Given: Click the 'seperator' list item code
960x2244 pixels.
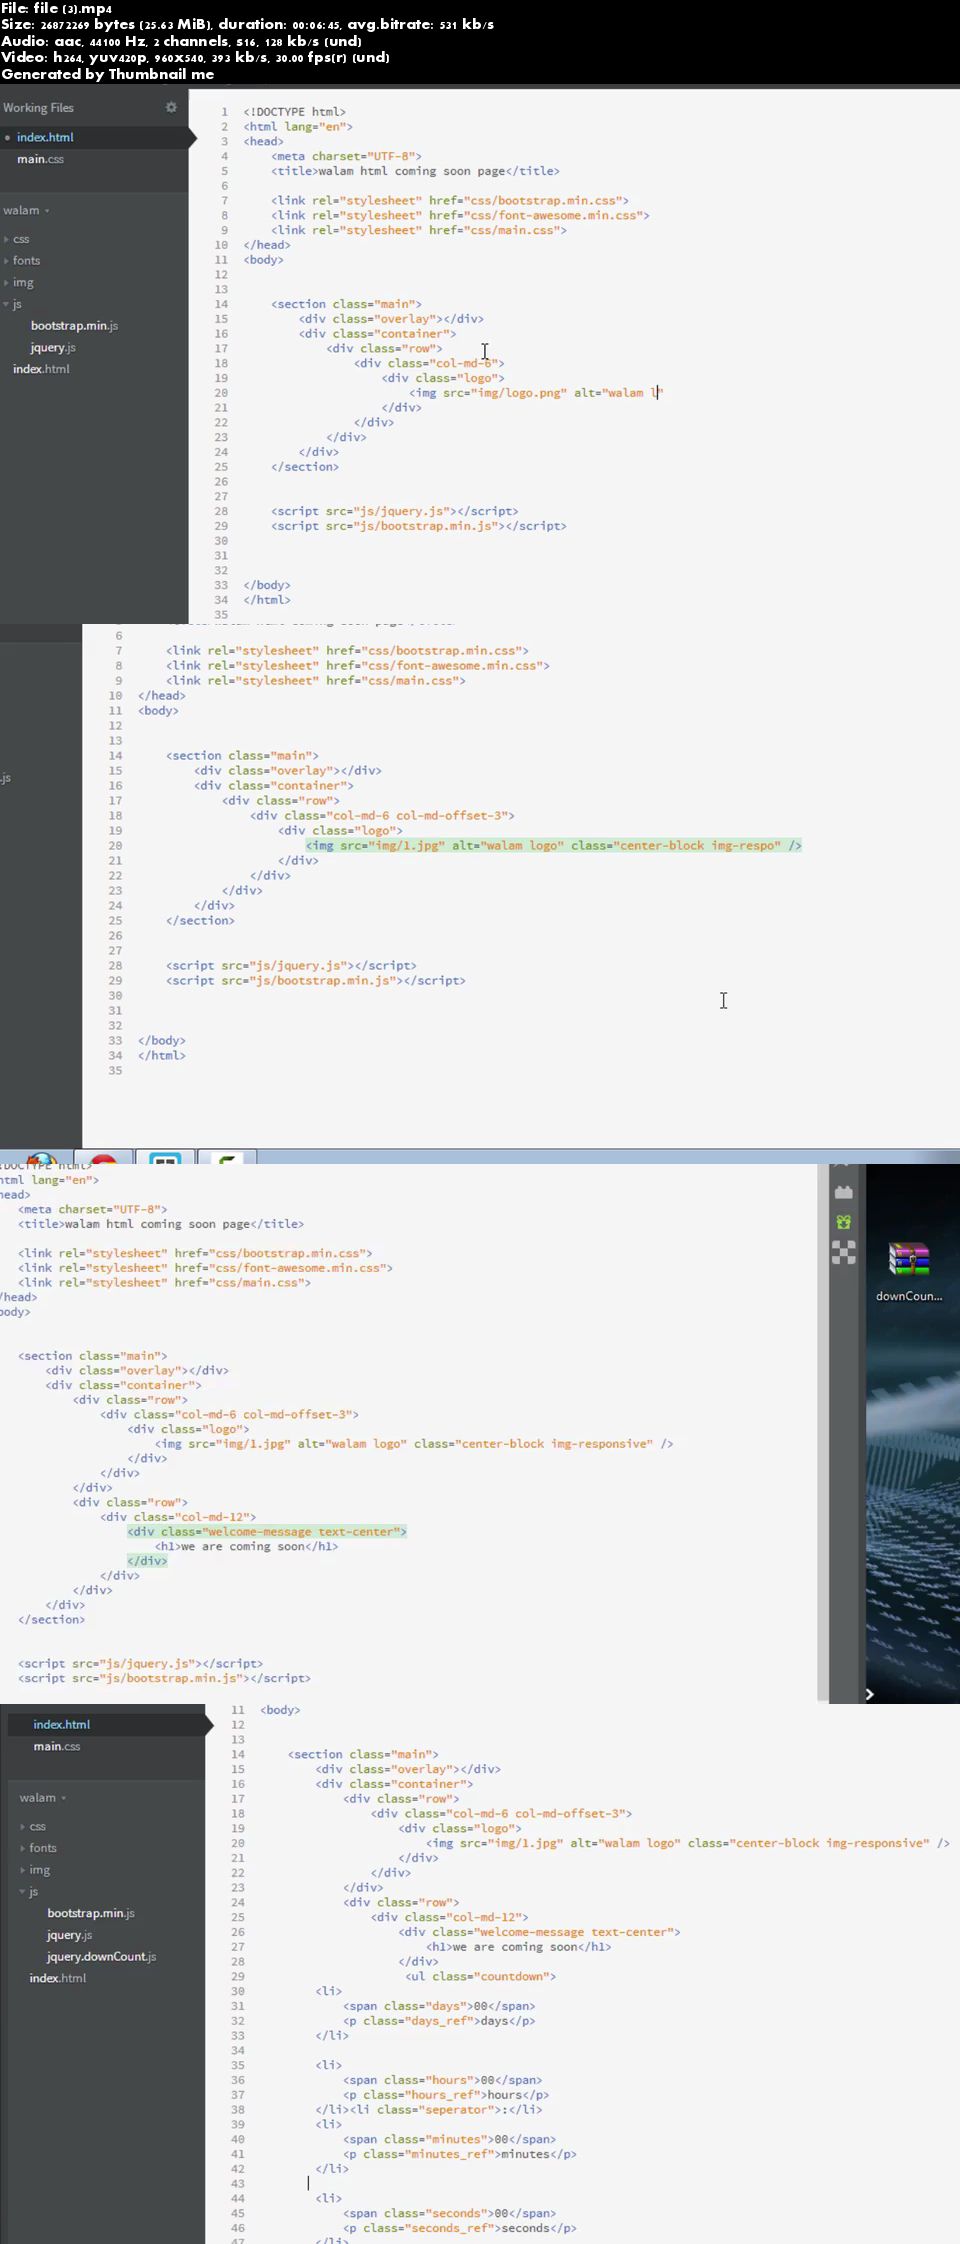Looking at the screenshot, I should [446, 2109].
